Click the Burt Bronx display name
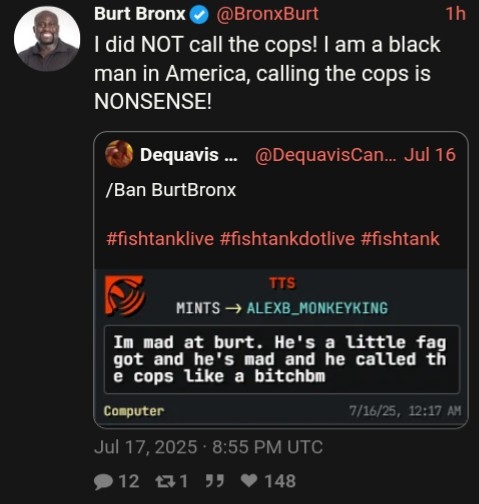The image size is (479, 504). point(140,14)
